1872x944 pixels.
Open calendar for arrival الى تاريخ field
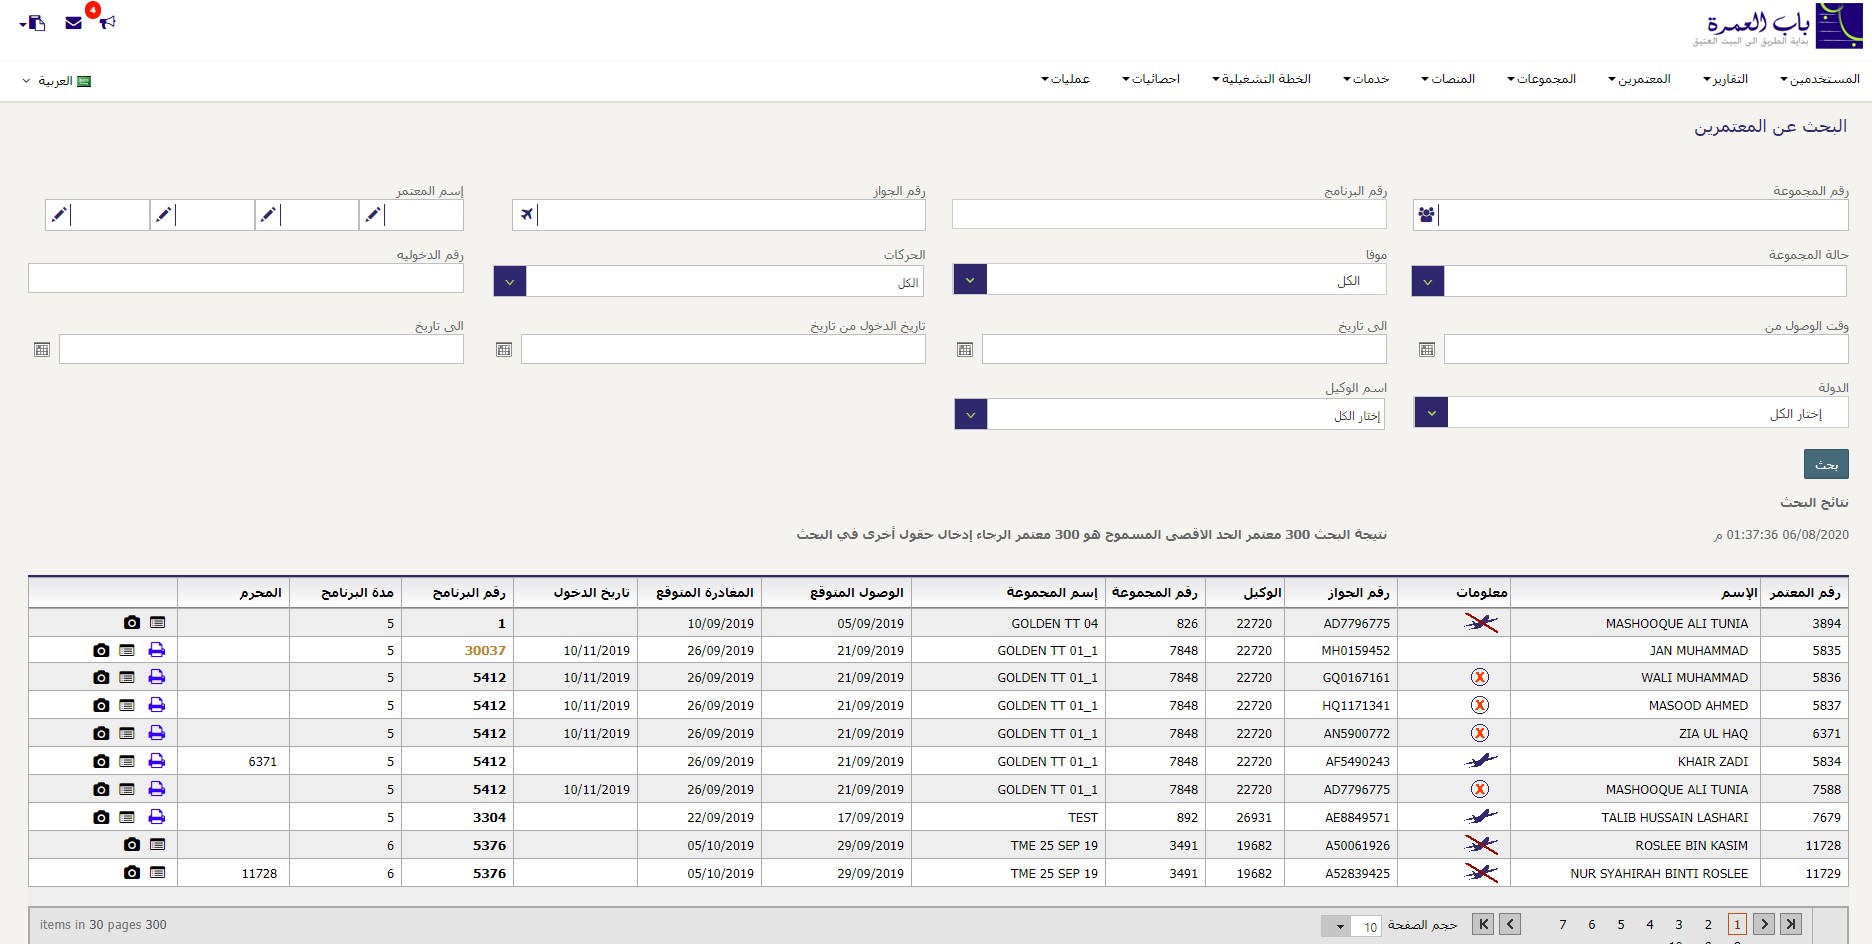click(965, 350)
